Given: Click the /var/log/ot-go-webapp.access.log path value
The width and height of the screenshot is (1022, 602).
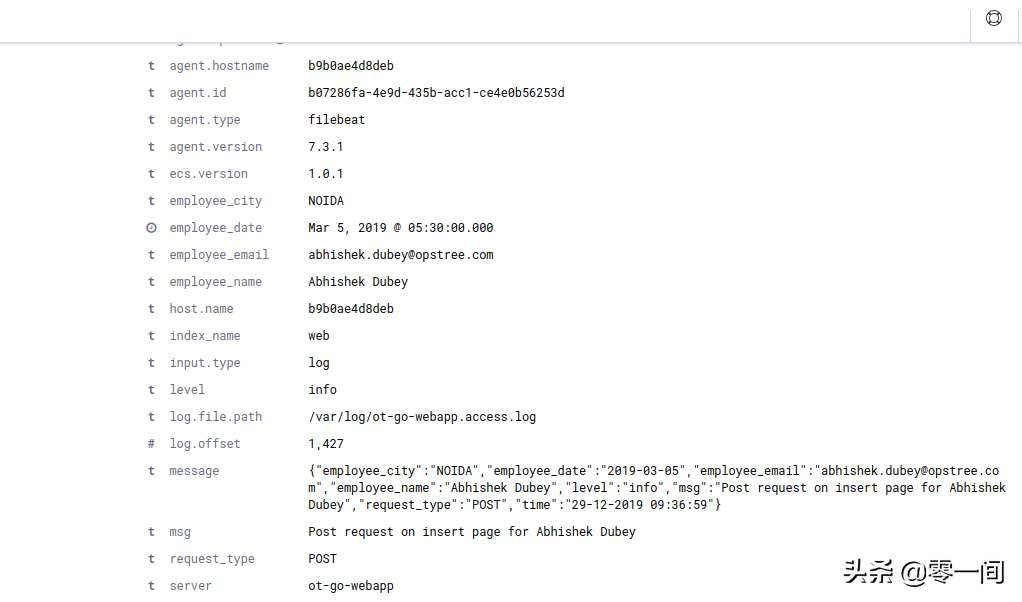Looking at the screenshot, I should click(x=422, y=416).
